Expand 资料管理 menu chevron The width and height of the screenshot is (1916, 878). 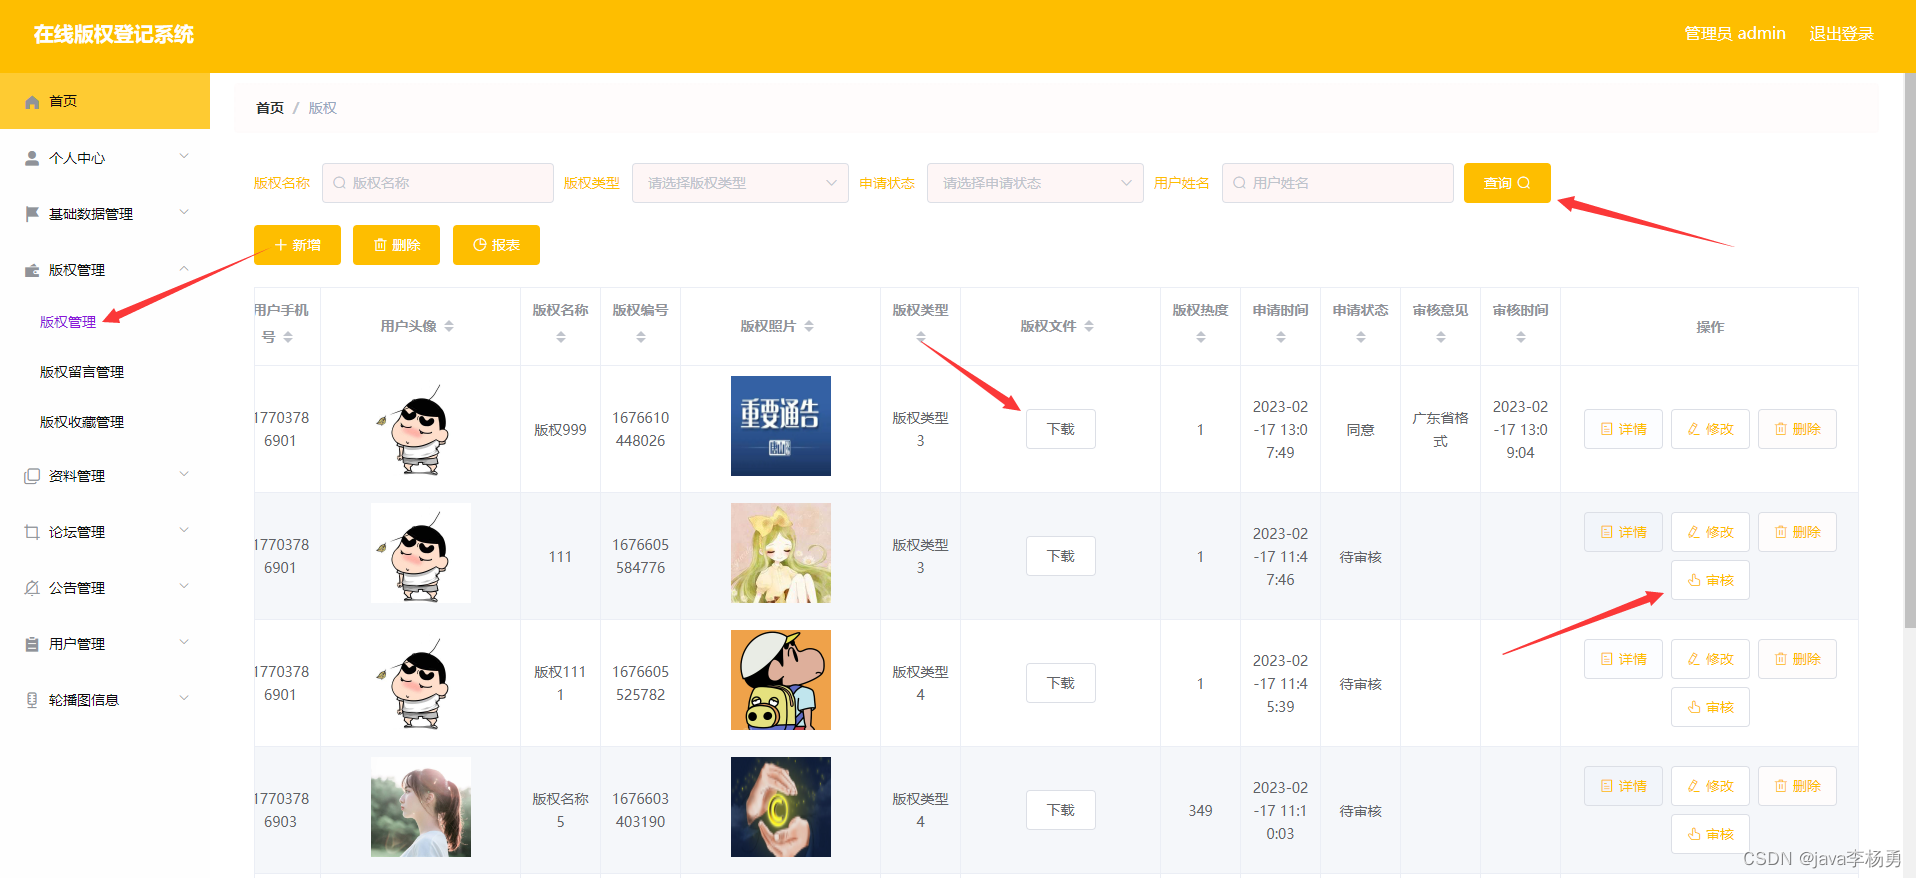click(184, 475)
